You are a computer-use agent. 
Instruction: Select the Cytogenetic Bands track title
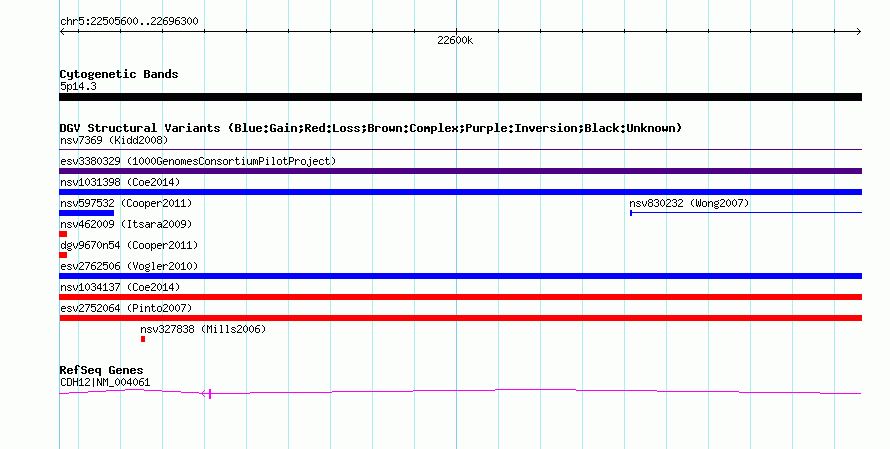click(119, 74)
